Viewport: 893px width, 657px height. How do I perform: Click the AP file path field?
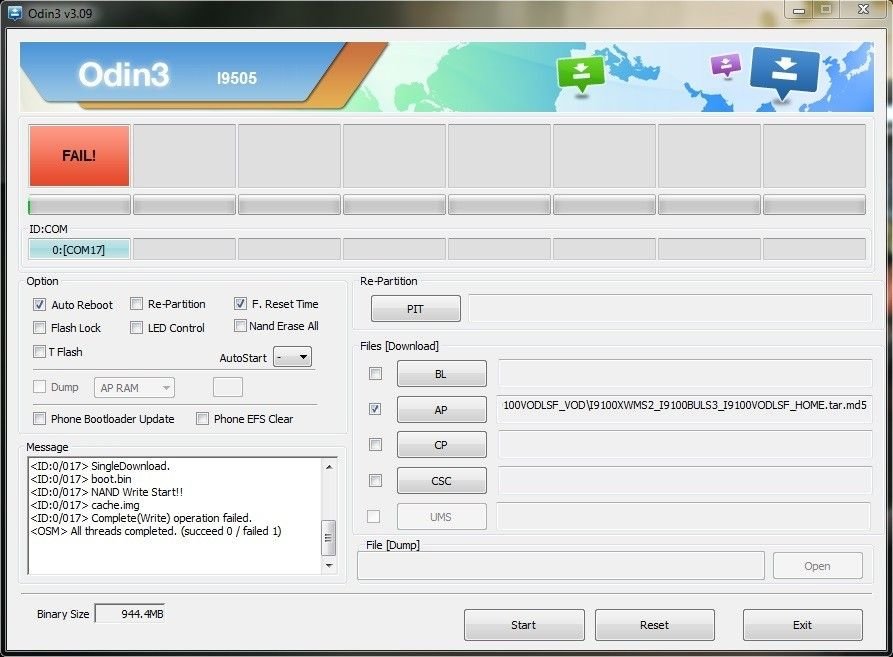[684, 409]
